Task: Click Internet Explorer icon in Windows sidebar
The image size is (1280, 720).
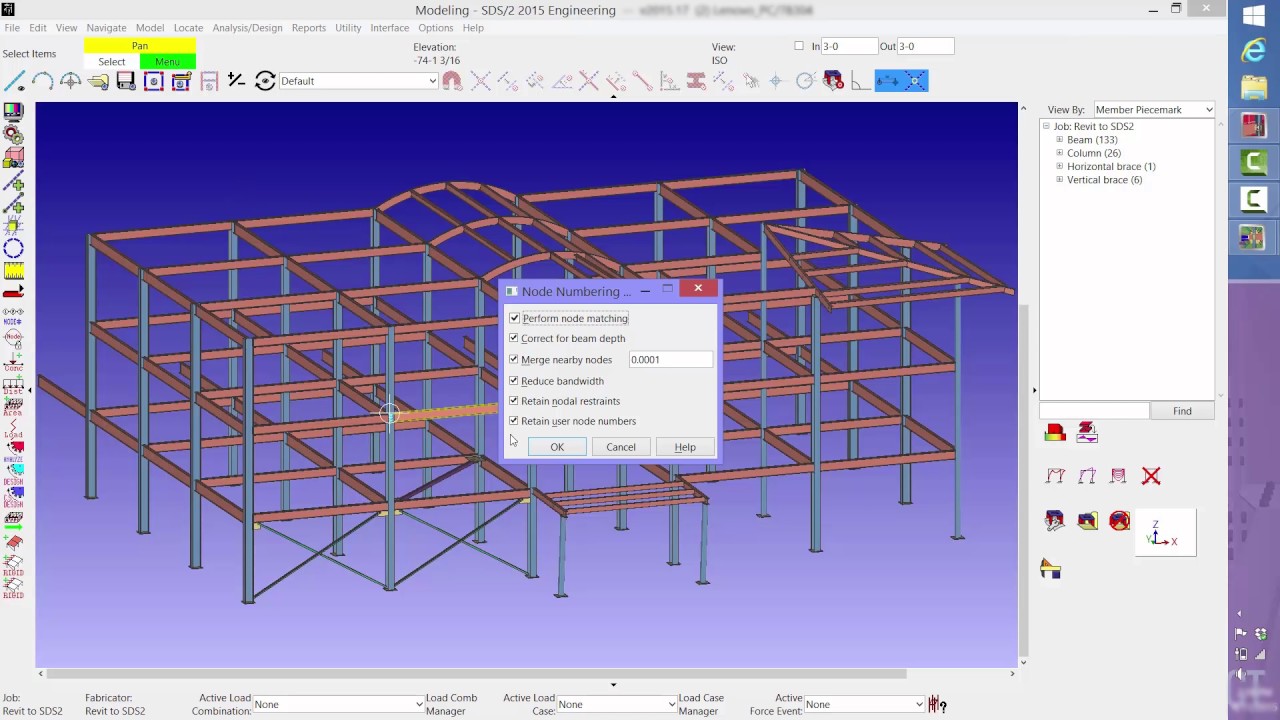Action: [1253, 52]
